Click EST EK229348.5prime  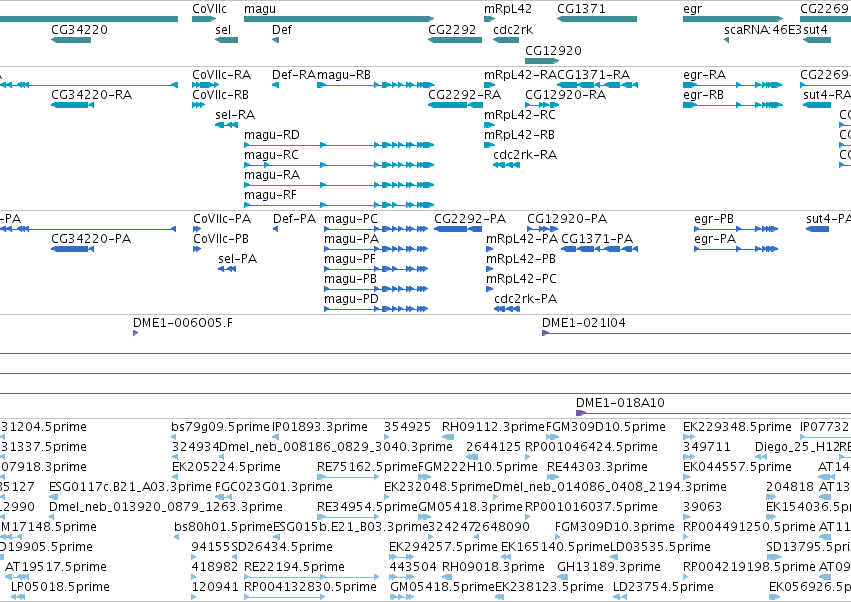738,427
